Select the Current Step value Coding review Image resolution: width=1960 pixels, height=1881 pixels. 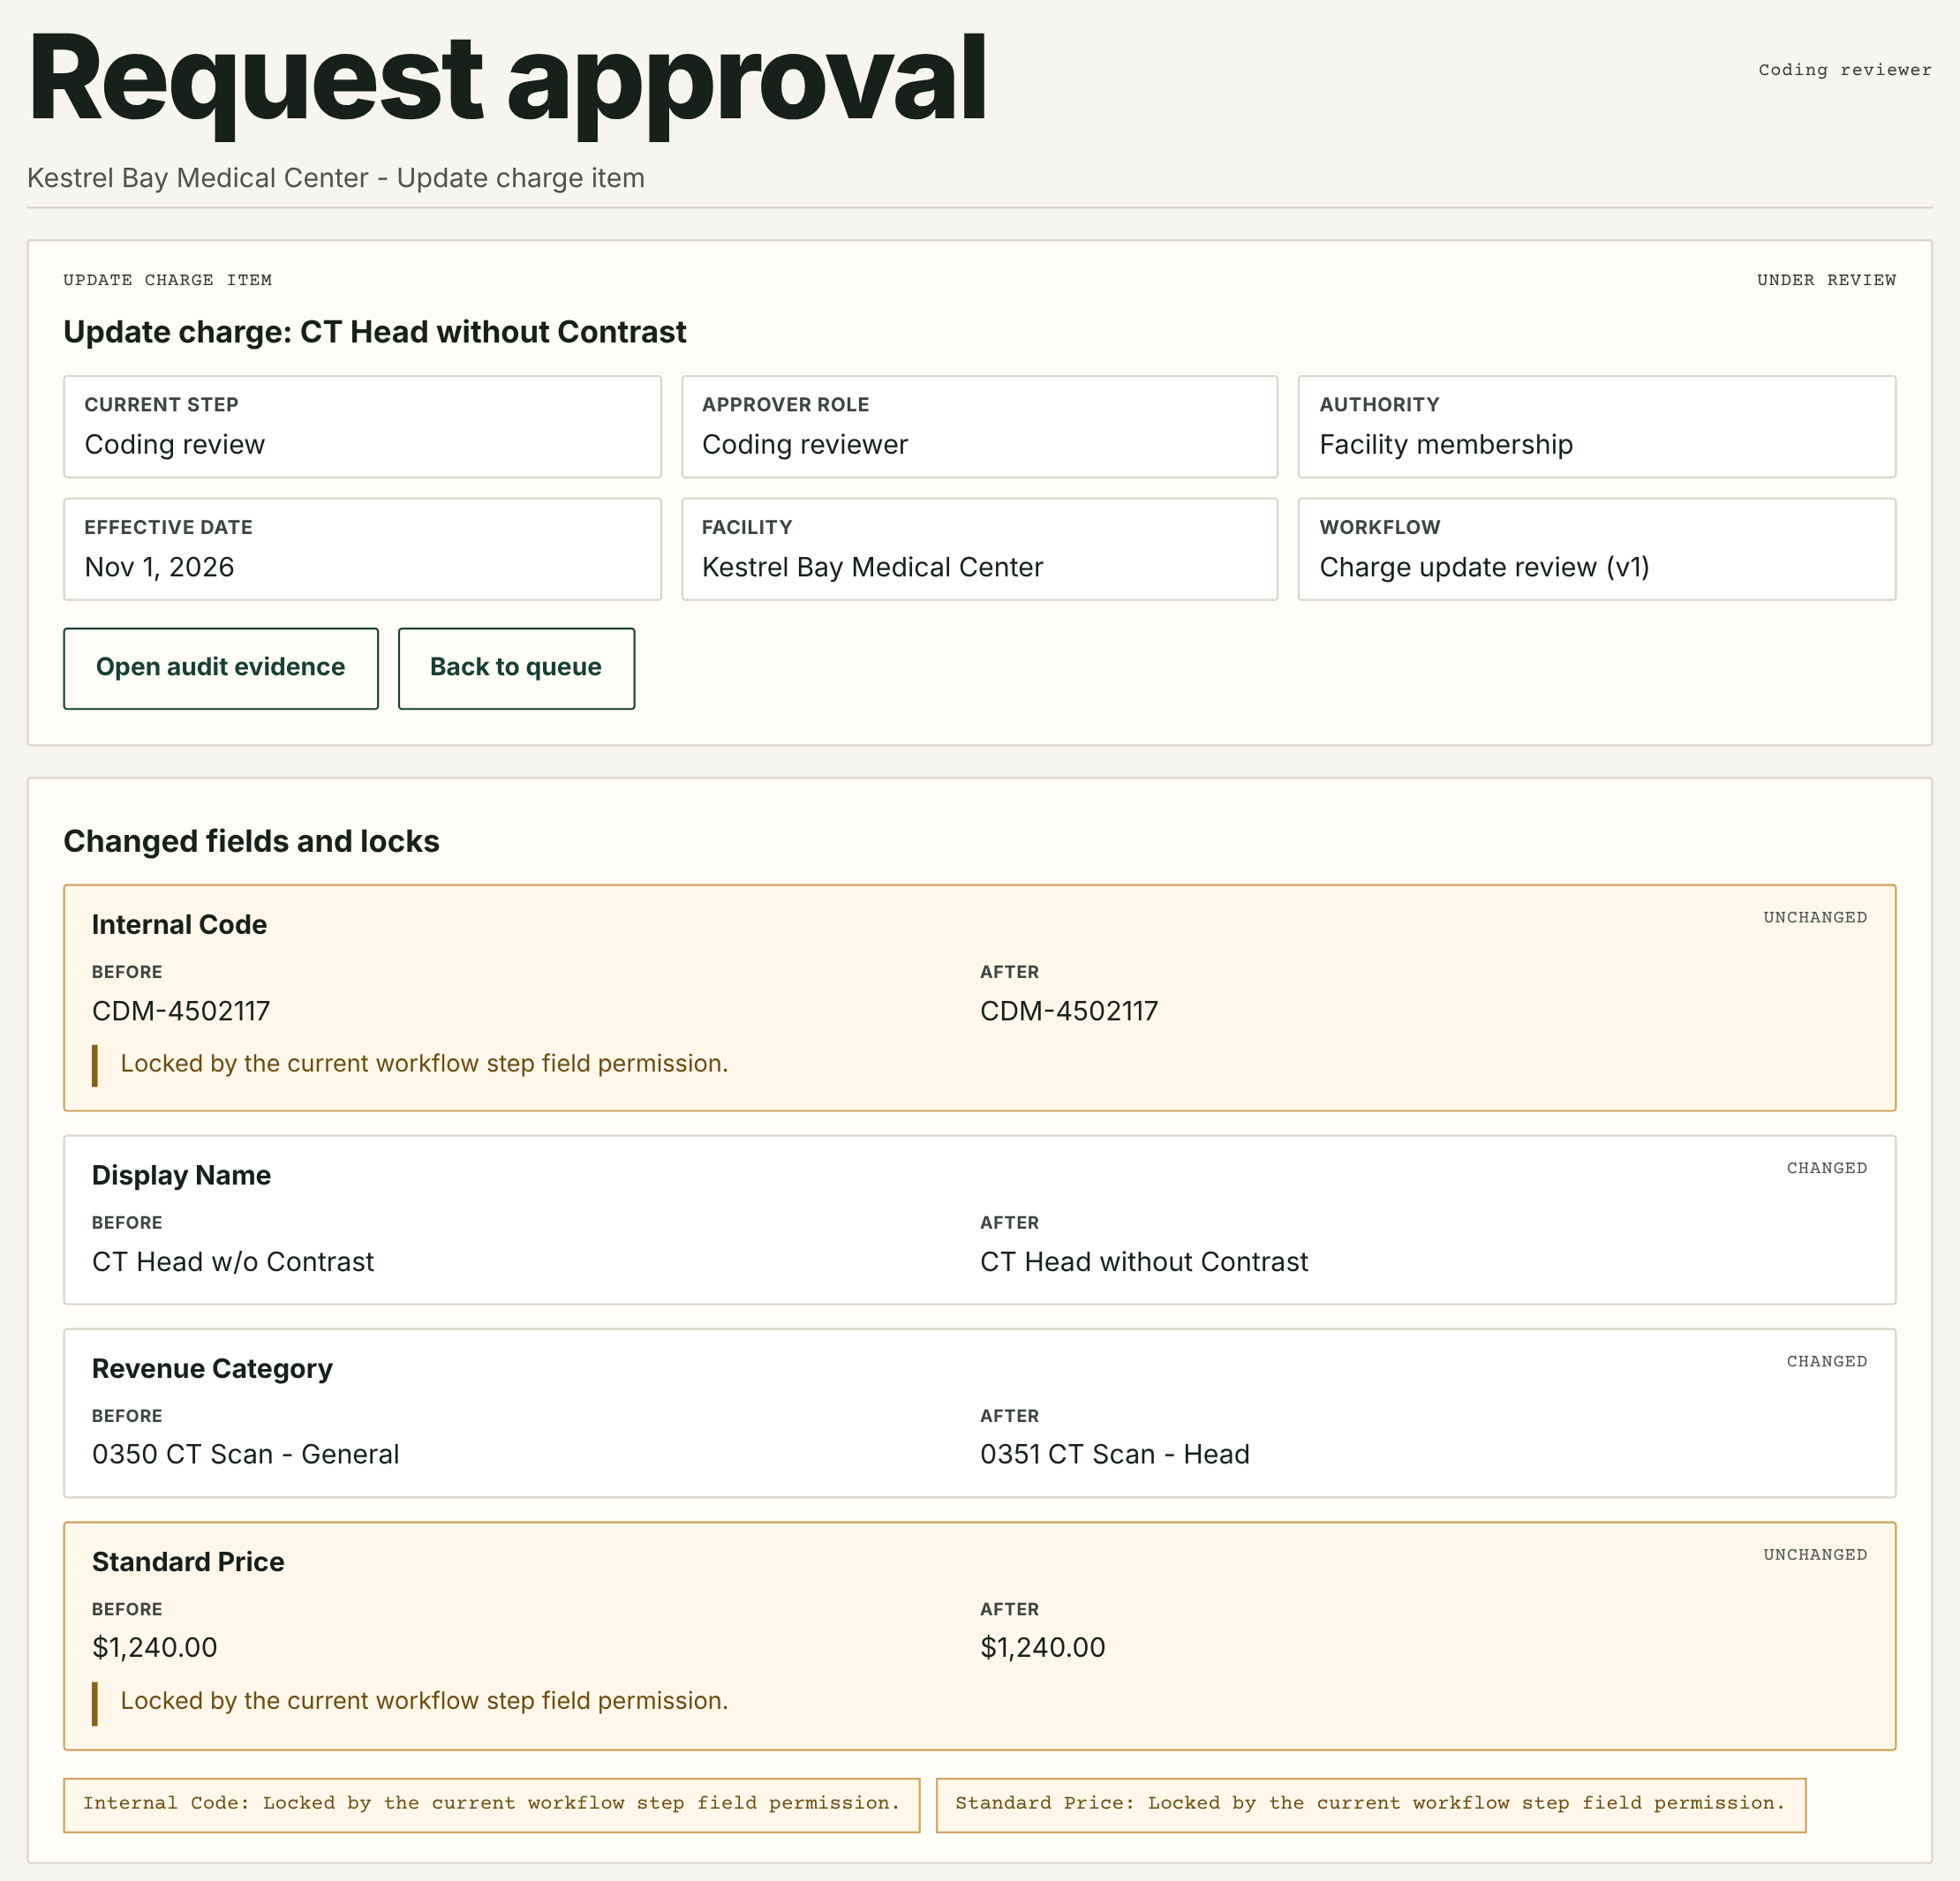click(x=174, y=444)
